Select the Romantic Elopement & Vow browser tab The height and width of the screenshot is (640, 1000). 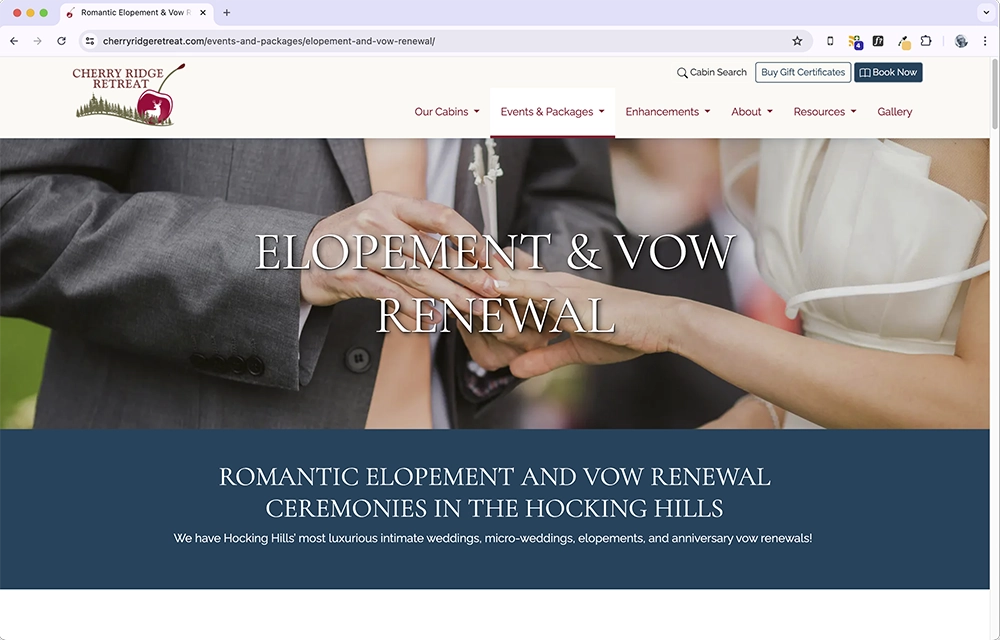pos(135,12)
